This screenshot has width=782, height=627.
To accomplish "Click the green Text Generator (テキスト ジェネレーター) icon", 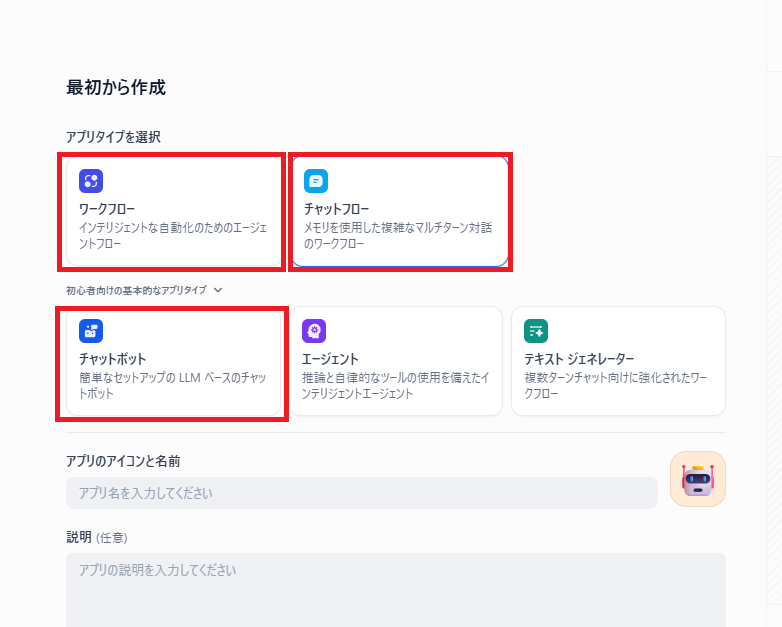I will click(536, 331).
